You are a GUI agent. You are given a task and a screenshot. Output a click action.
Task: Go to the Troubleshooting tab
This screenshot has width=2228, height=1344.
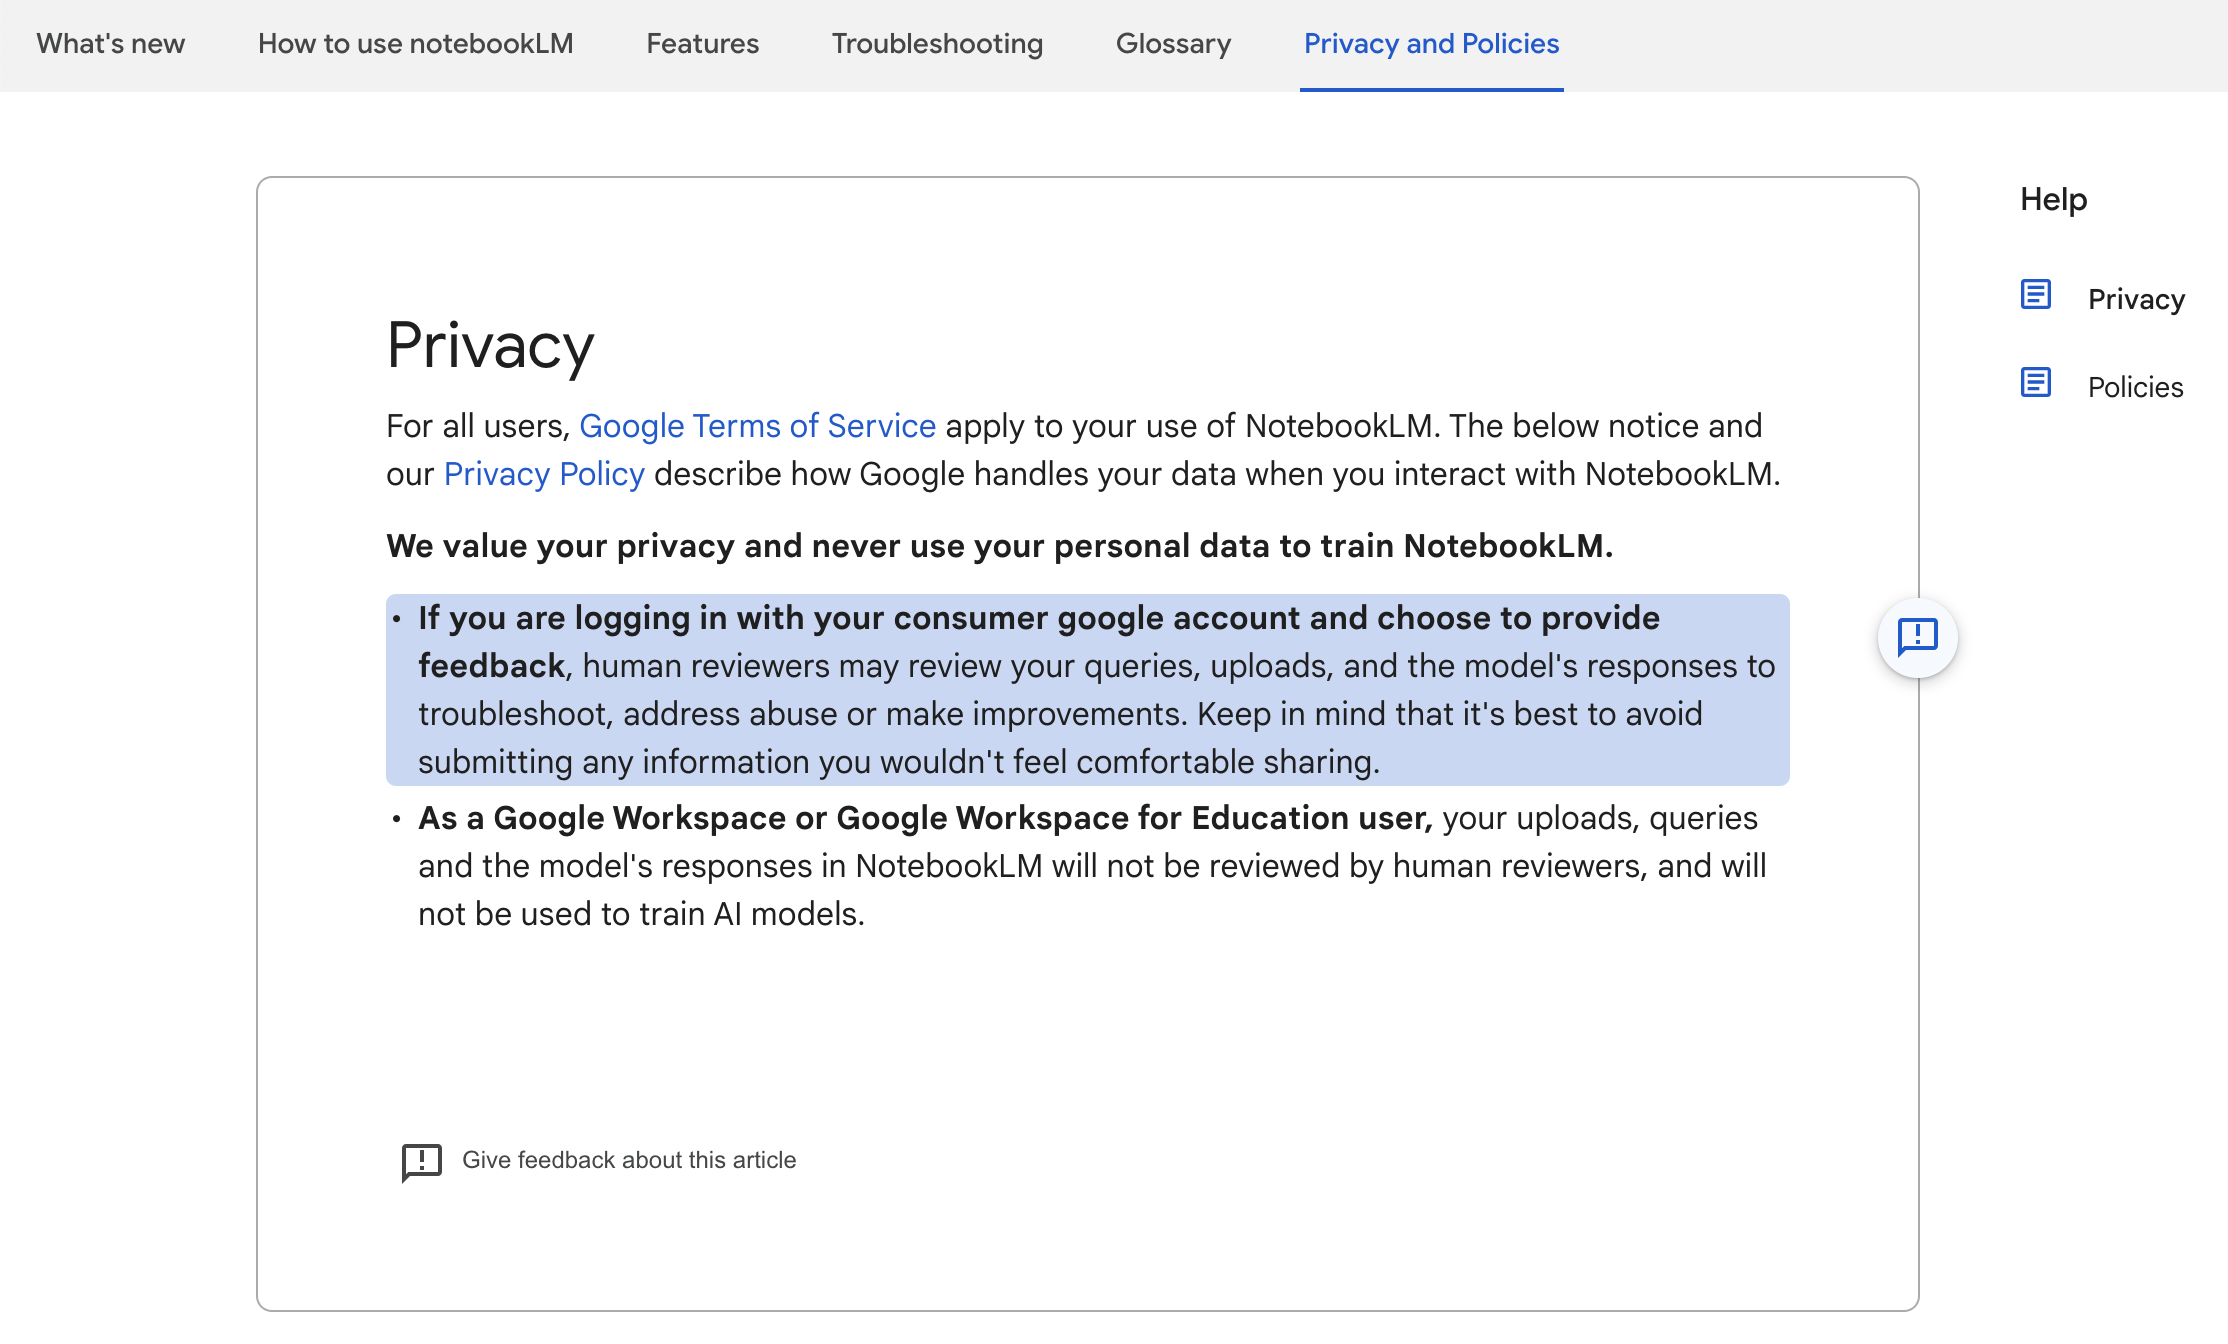pos(937,44)
